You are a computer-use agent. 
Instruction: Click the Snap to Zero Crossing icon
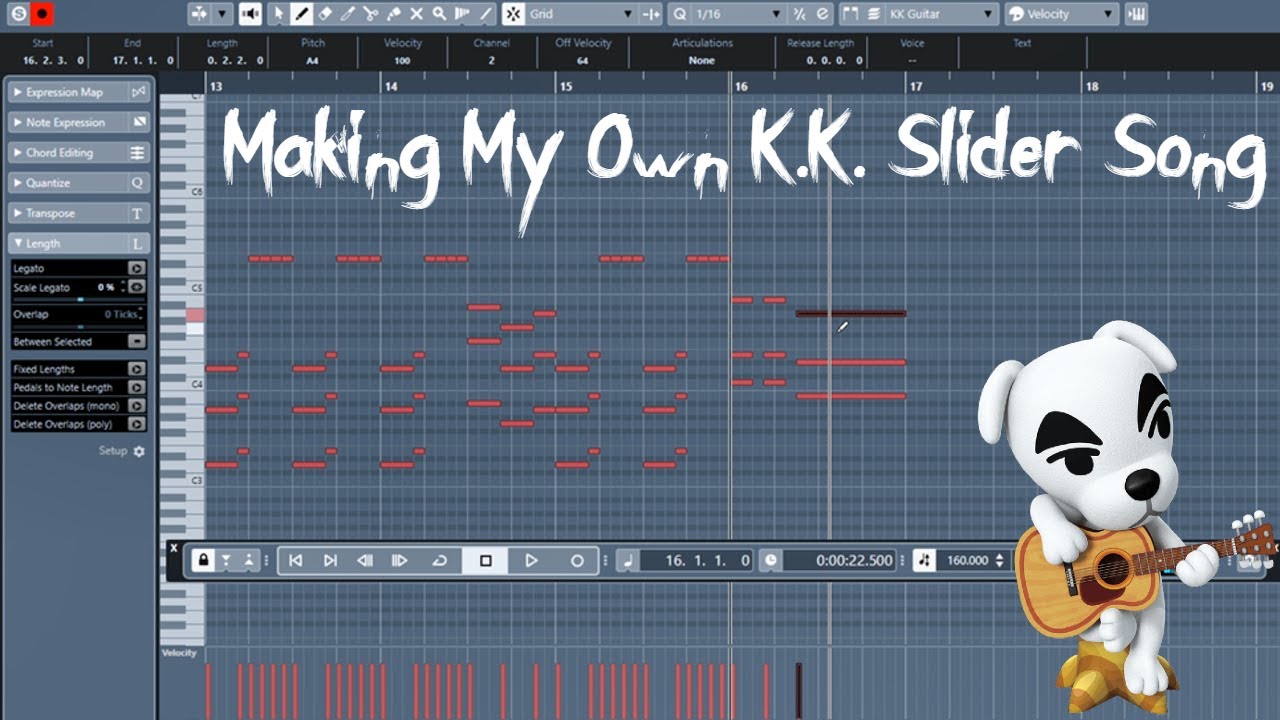tap(651, 14)
